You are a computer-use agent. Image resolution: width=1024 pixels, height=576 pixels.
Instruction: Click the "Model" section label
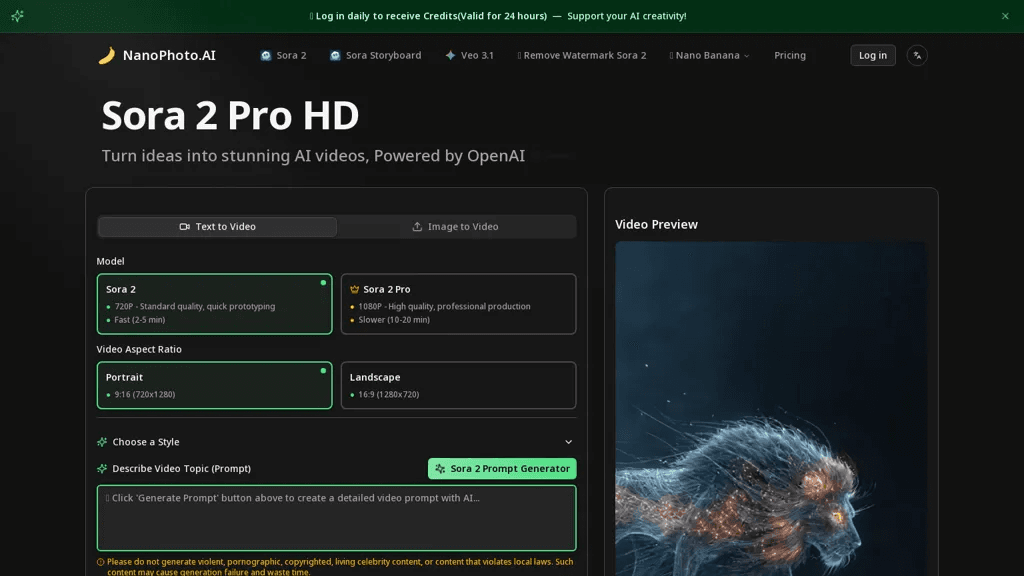[110, 261]
